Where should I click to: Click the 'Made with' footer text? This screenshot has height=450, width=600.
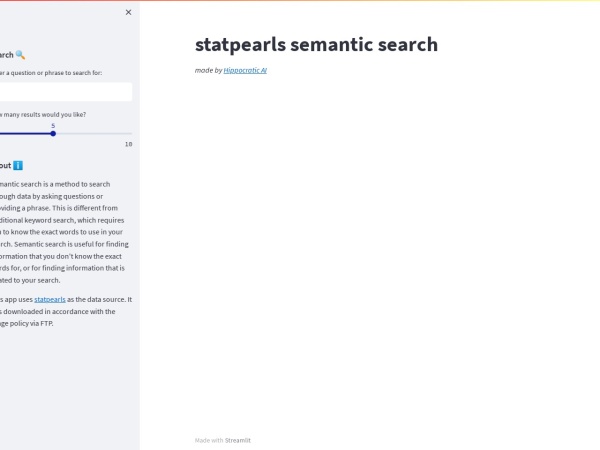pyautogui.click(x=209, y=440)
